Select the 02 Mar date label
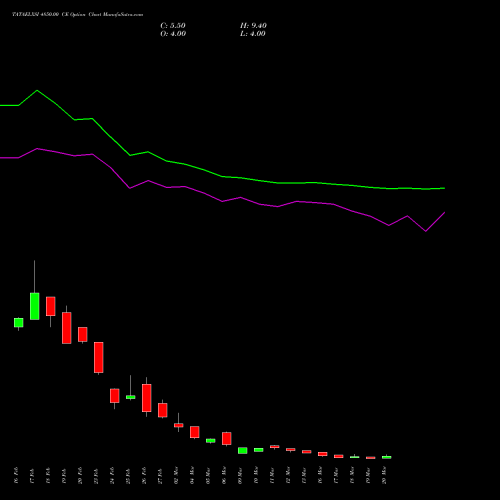Screen dimensions: 500x500 point(176,475)
